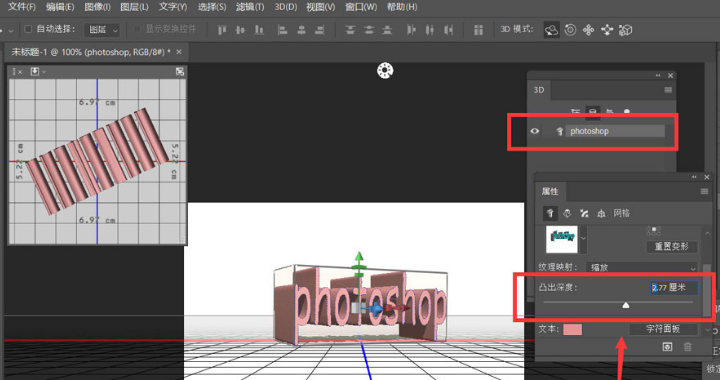Select the 3D panel tab
The width and height of the screenshot is (720, 380).
click(539, 90)
